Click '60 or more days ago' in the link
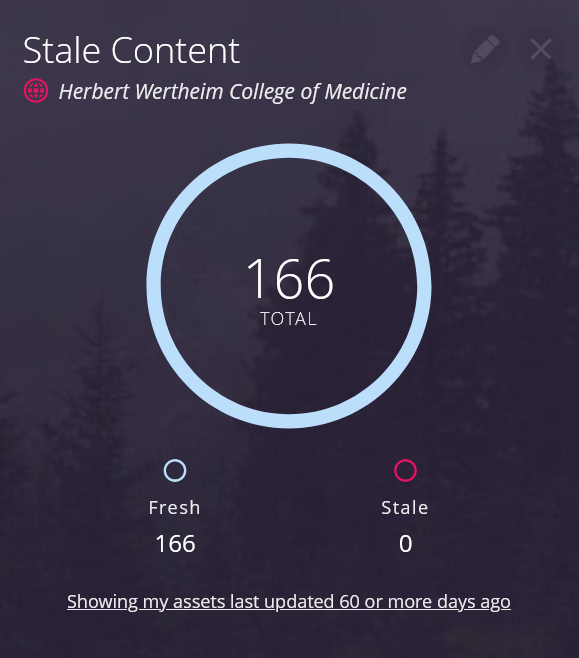This screenshot has height=658, width=579. click(x=425, y=601)
